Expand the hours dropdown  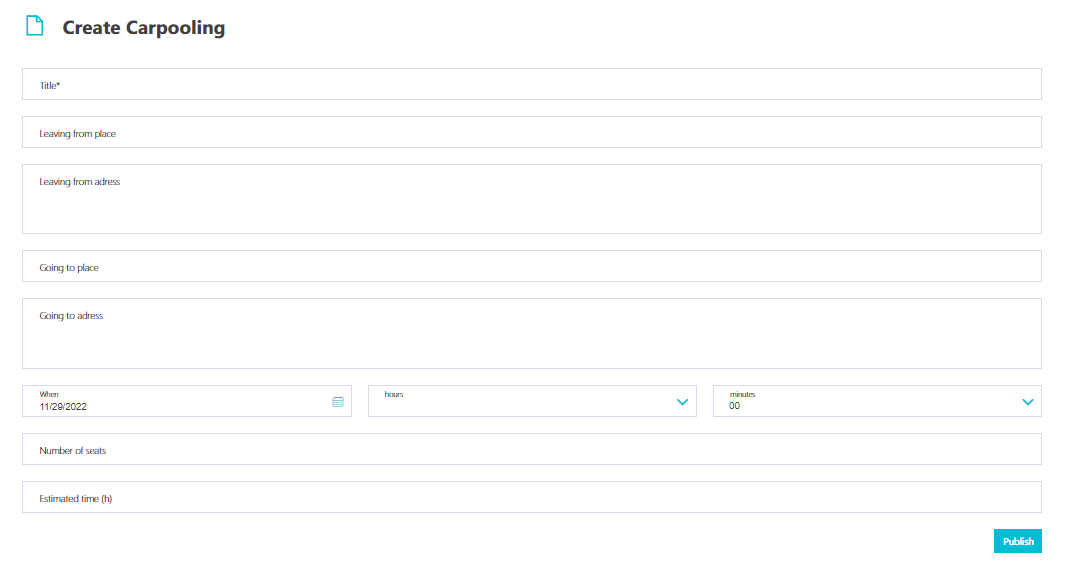532,401
